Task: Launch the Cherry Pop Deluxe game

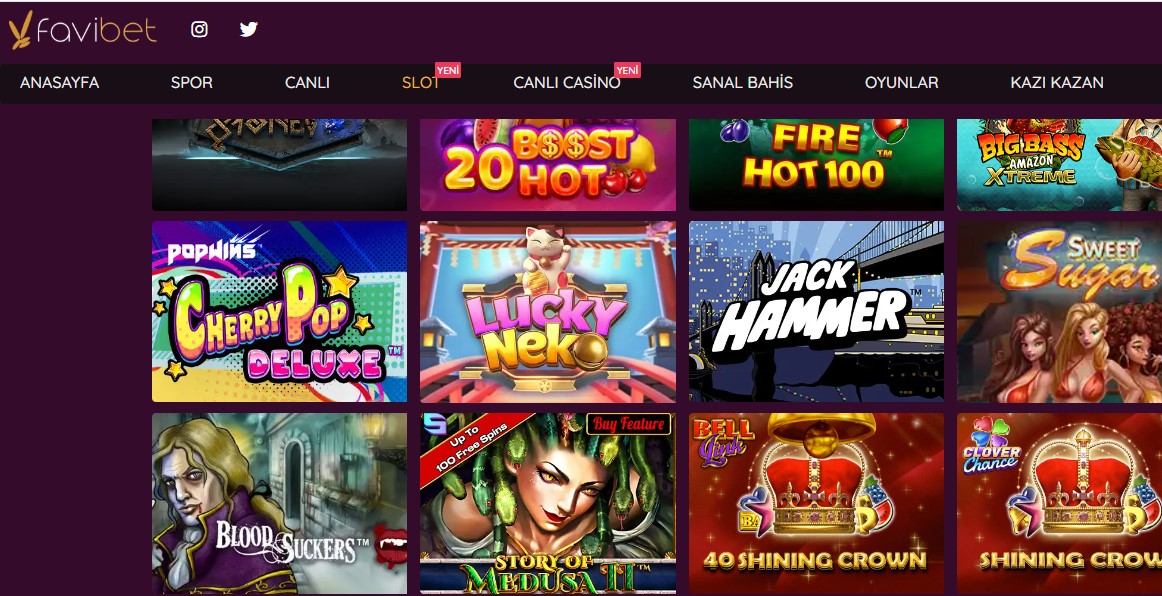Action: tap(279, 311)
